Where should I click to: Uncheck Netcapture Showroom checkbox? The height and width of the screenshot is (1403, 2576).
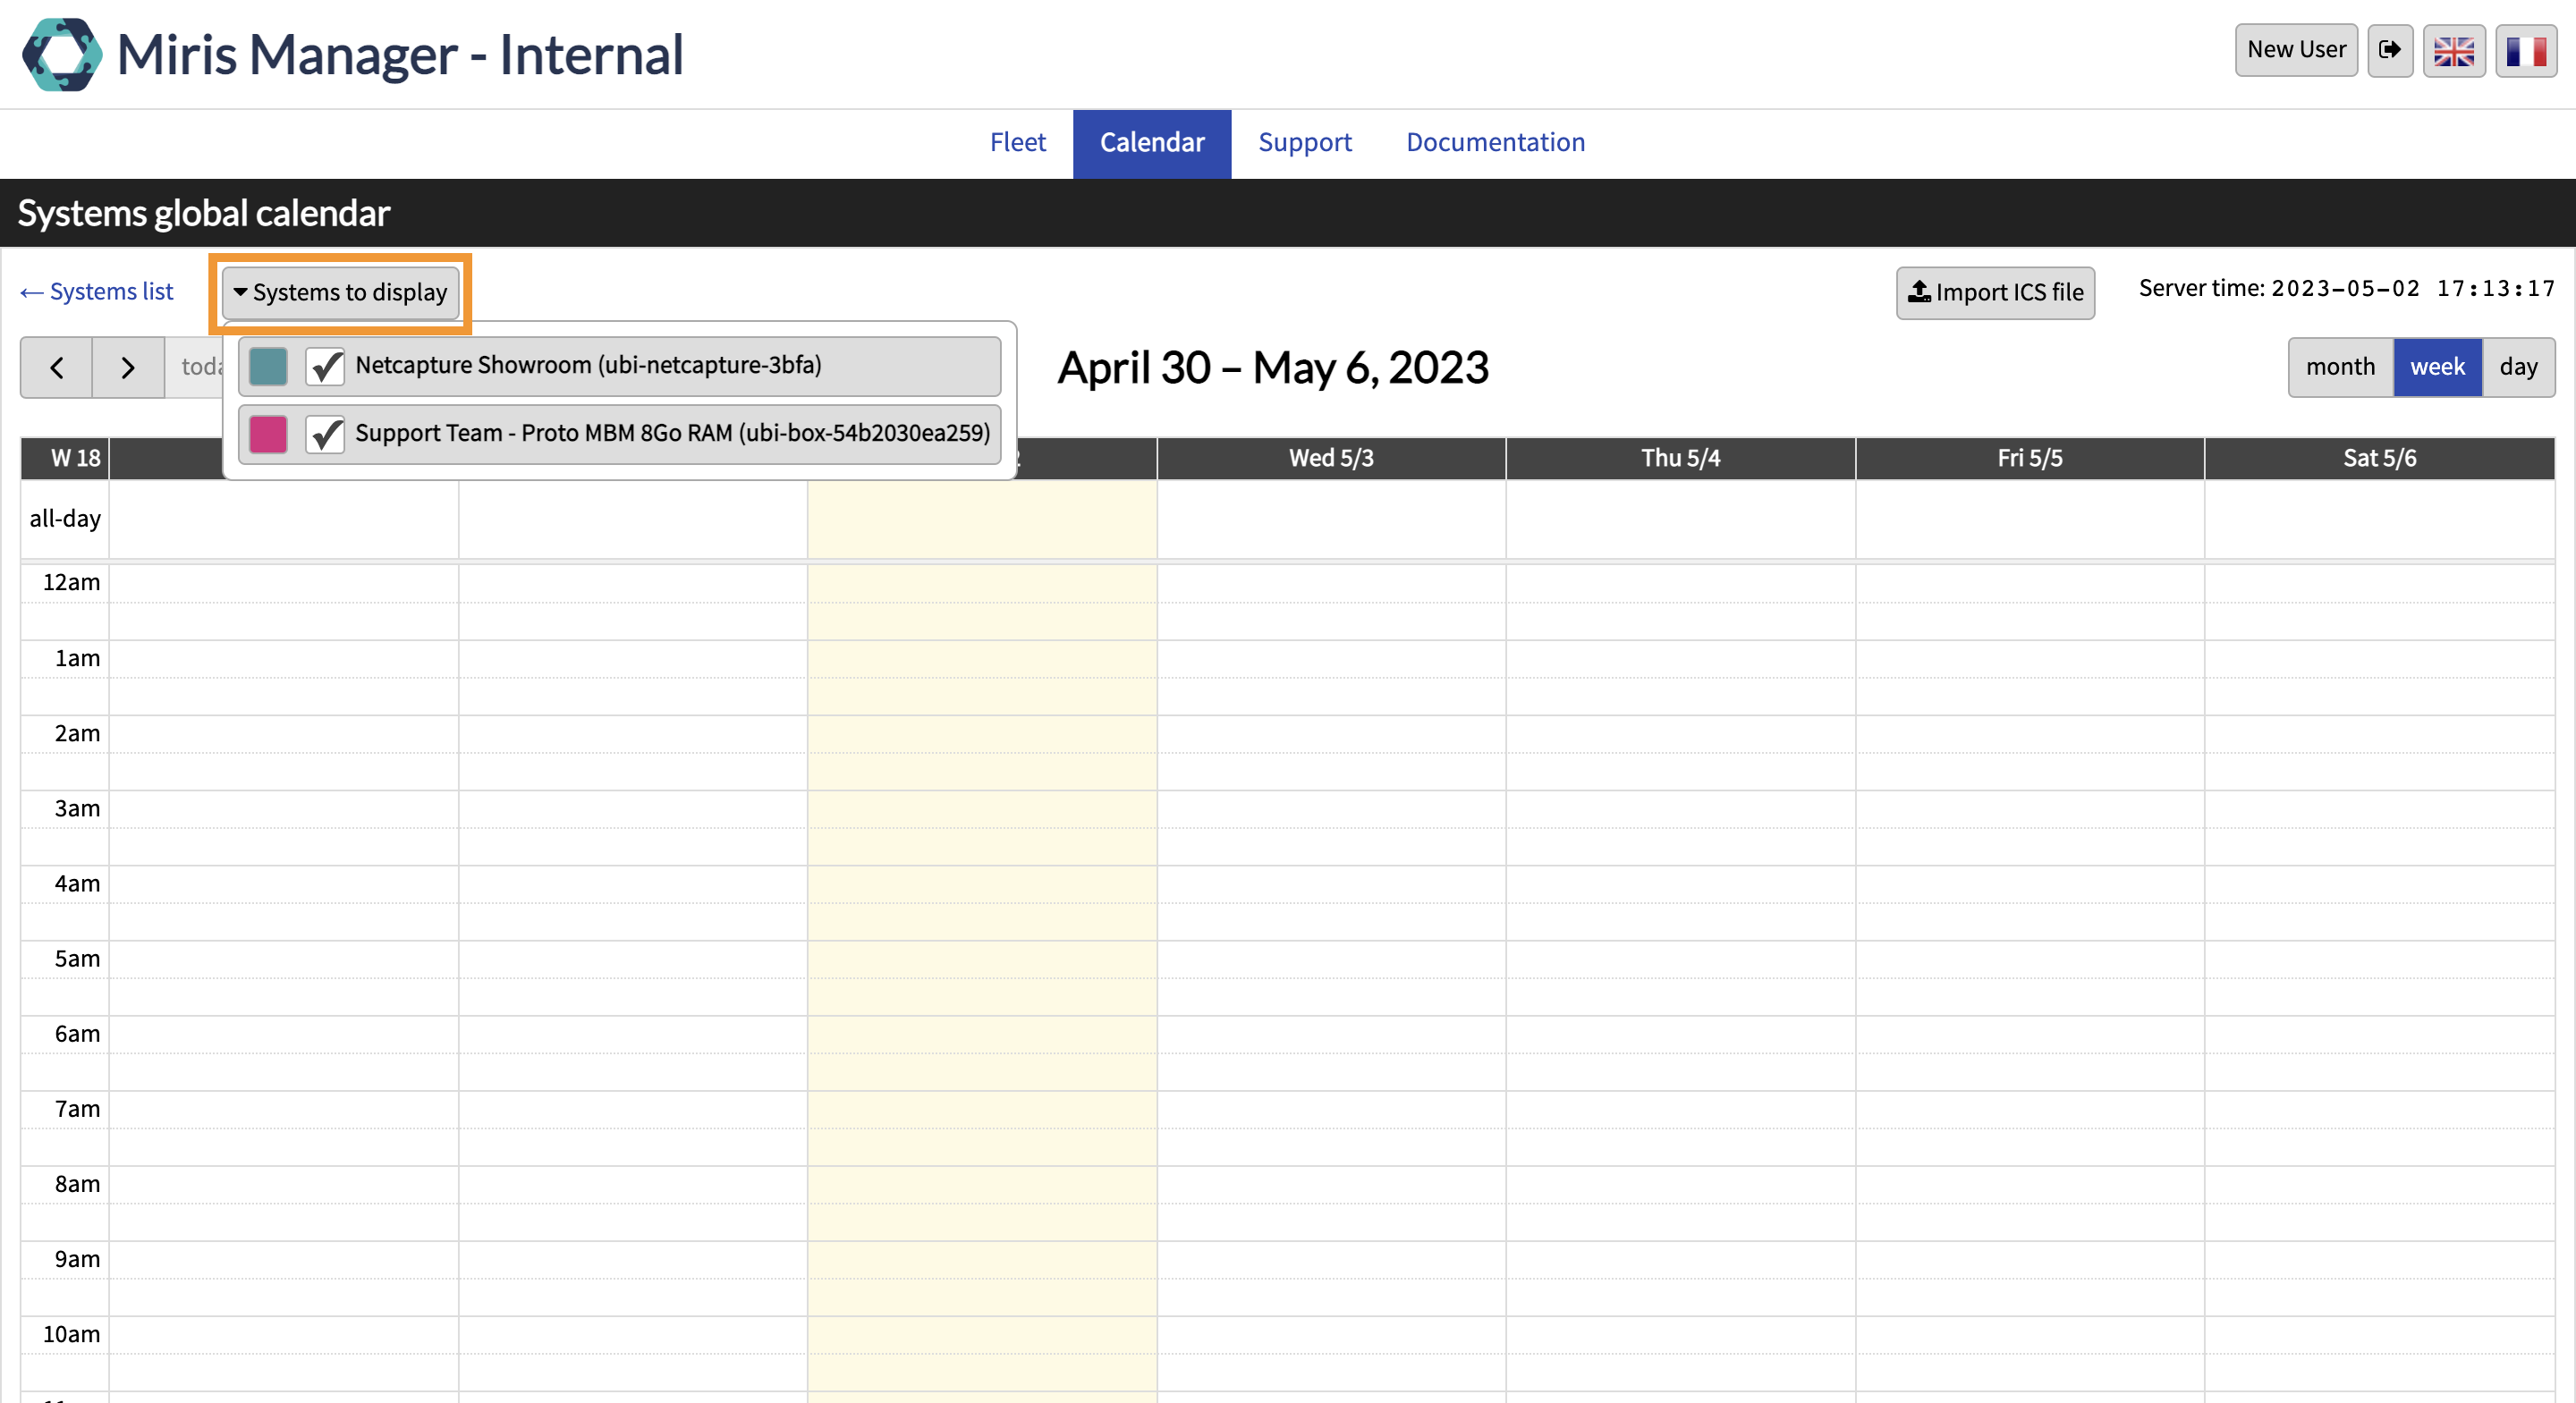point(325,367)
